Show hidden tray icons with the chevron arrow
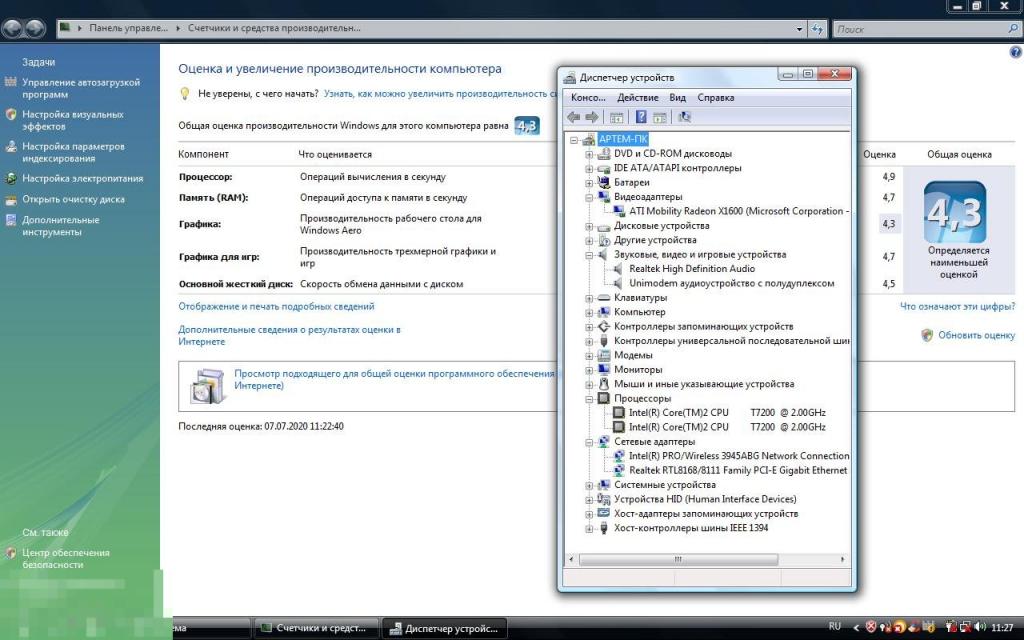The width and height of the screenshot is (1024, 640). (x=856, y=627)
